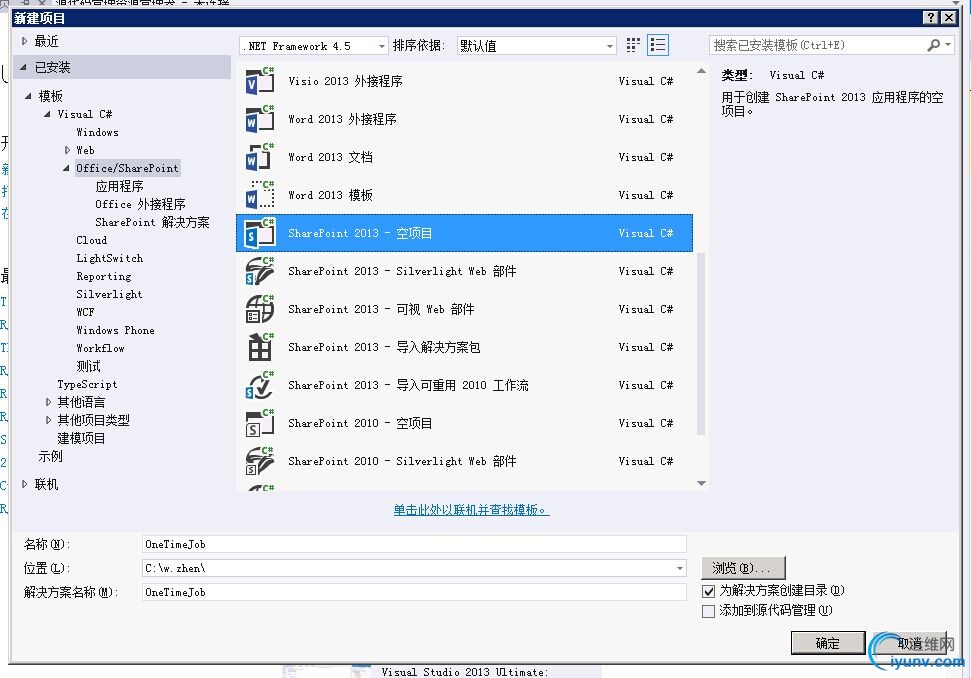Open the search options dropdown arrow
Screen dimensions: 971x678
click(x=947, y=45)
